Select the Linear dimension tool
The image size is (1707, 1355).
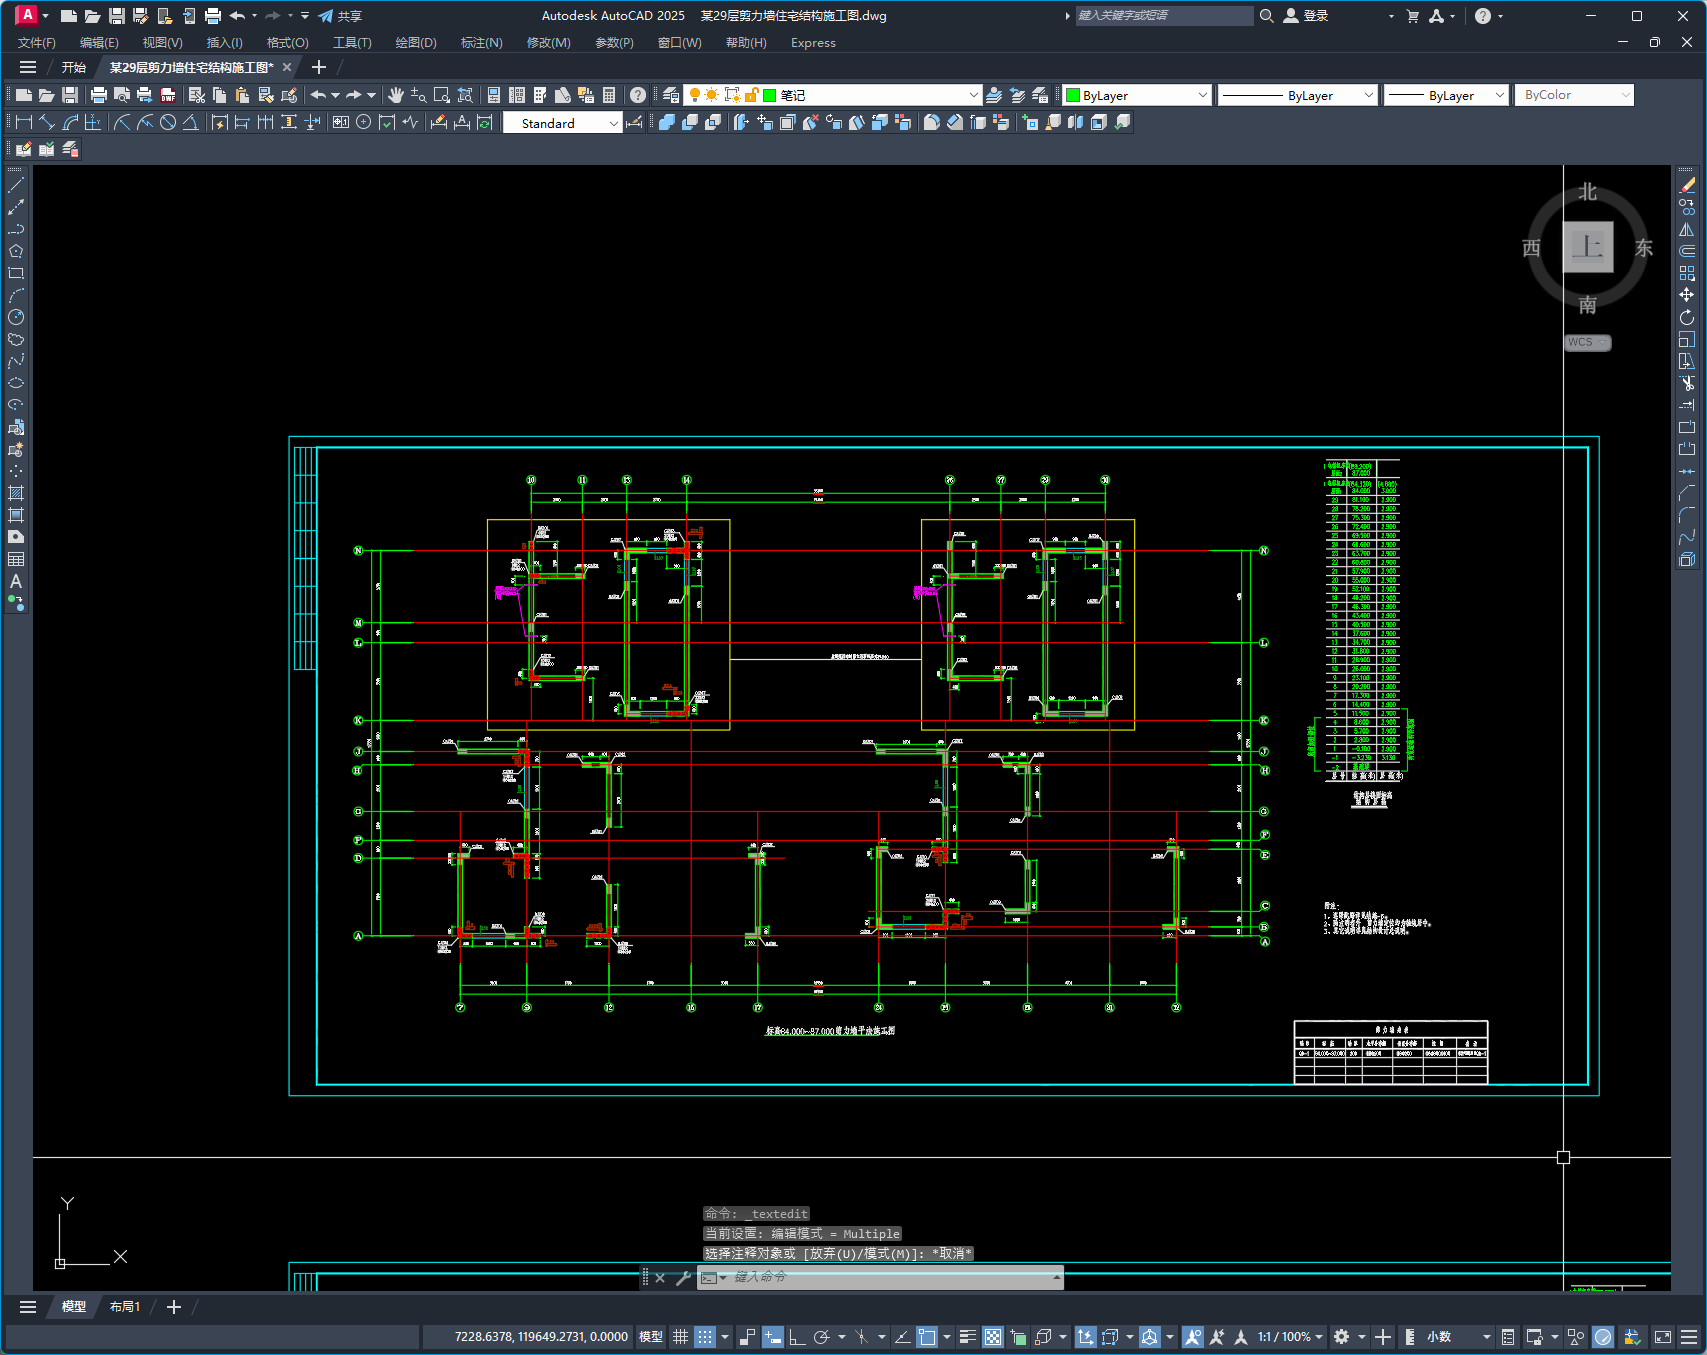pos(24,122)
